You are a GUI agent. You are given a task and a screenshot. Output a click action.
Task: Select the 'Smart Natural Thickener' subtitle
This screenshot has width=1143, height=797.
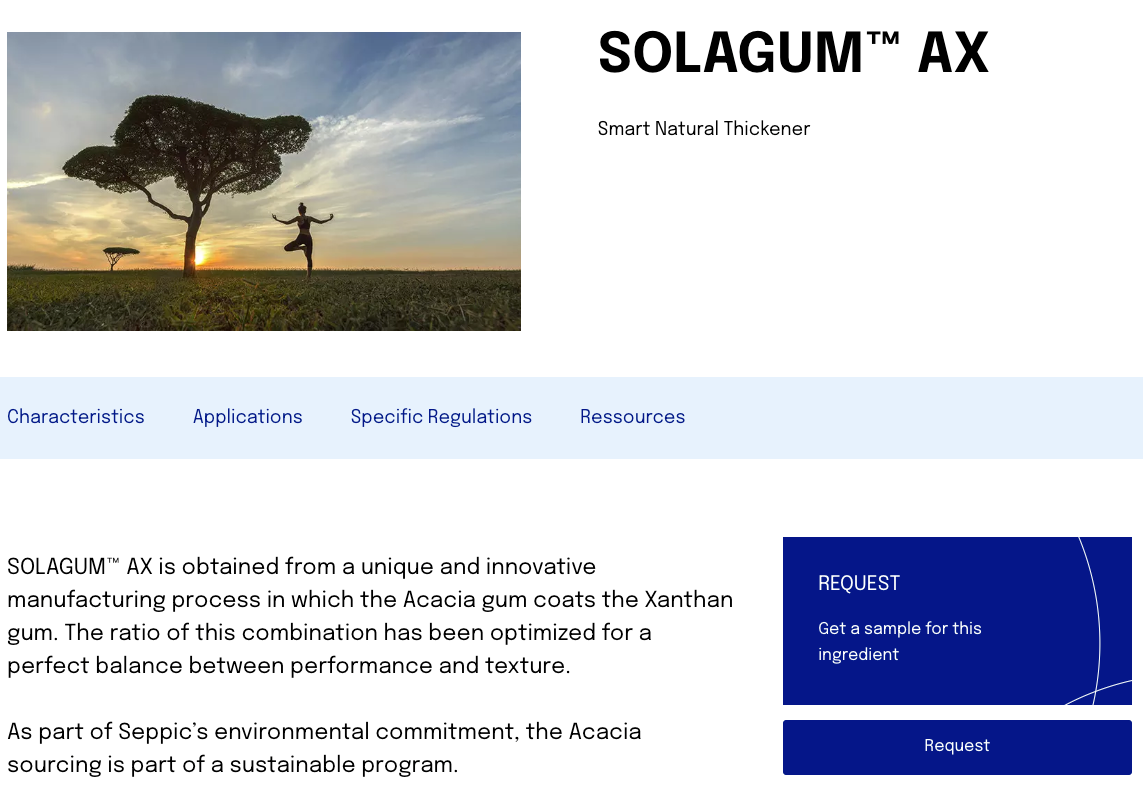[704, 129]
